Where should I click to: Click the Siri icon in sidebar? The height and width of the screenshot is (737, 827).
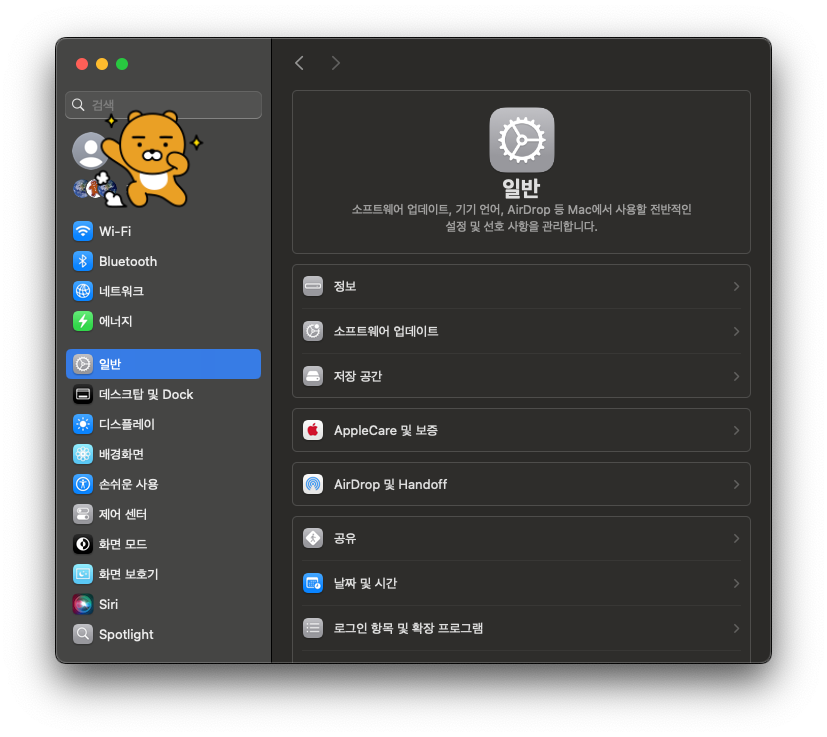pyautogui.click(x=83, y=604)
